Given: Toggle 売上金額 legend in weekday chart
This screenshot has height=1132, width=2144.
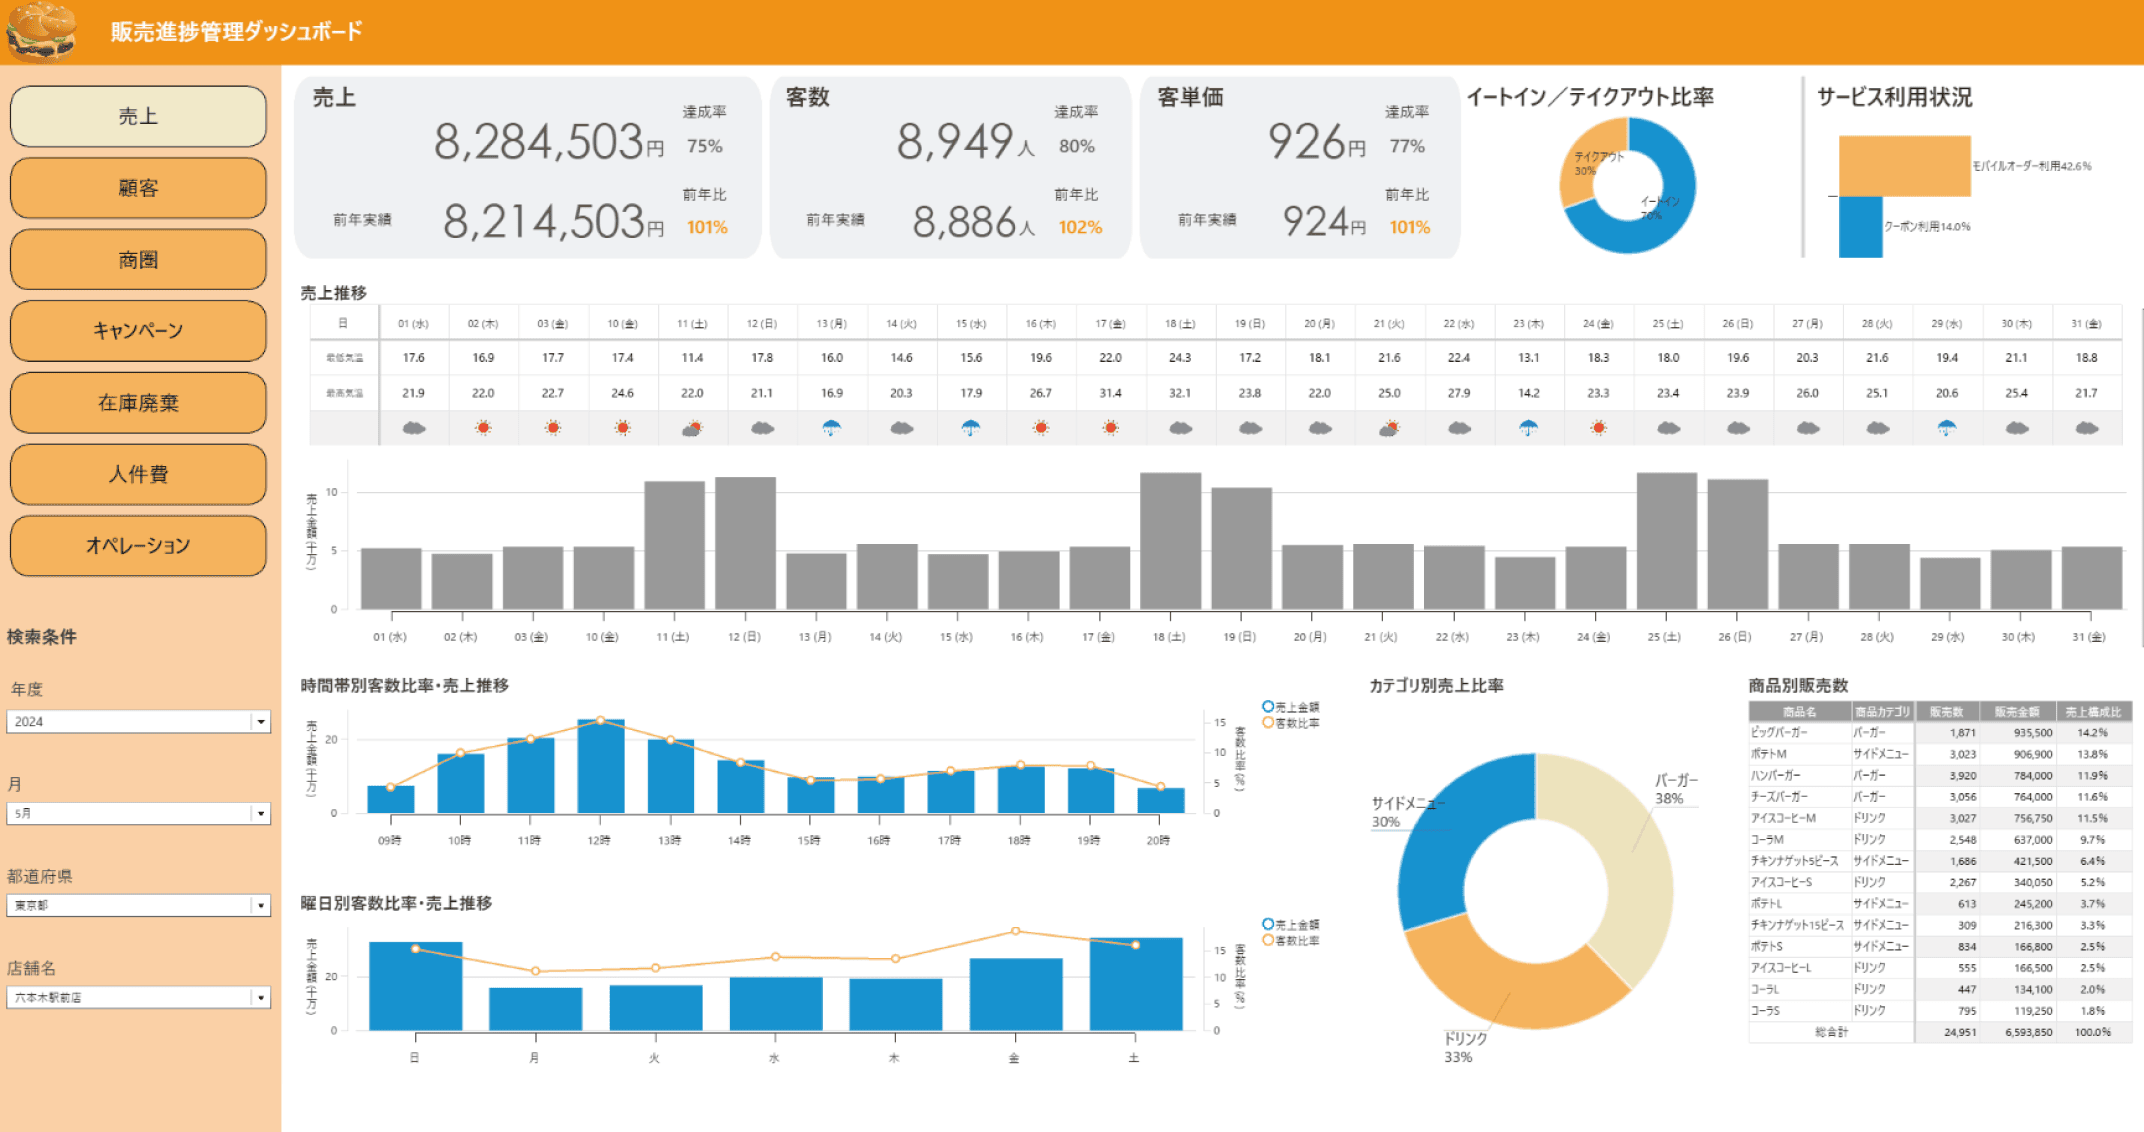Looking at the screenshot, I should click(1291, 925).
